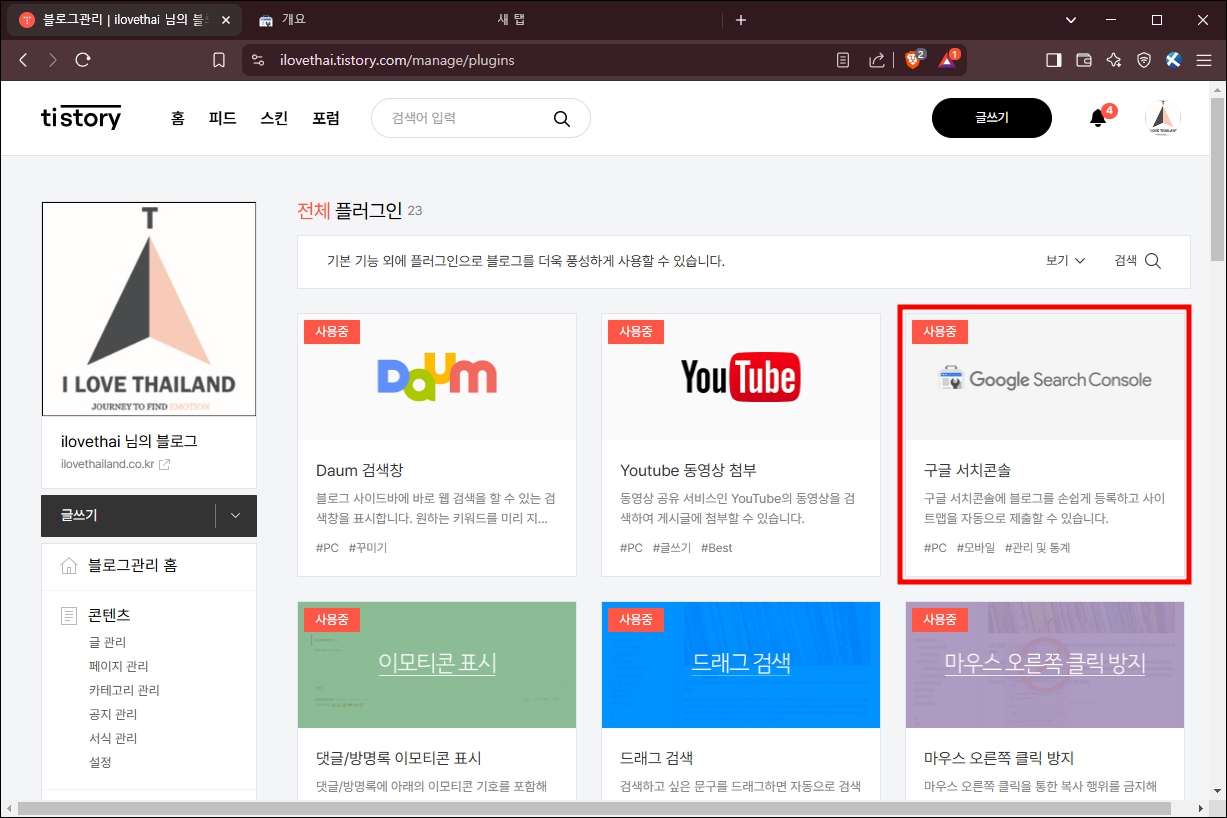The width and height of the screenshot is (1227, 818).
Task: Go to 스킨 in the top navigation
Action: click(x=274, y=118)
